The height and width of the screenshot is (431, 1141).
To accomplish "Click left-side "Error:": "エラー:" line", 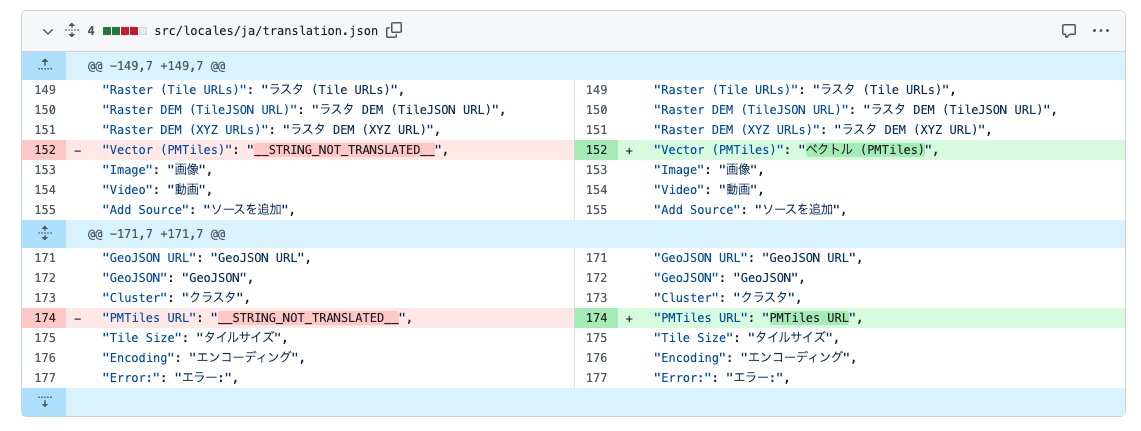I will pyautogui.click(x=170, y=378).
